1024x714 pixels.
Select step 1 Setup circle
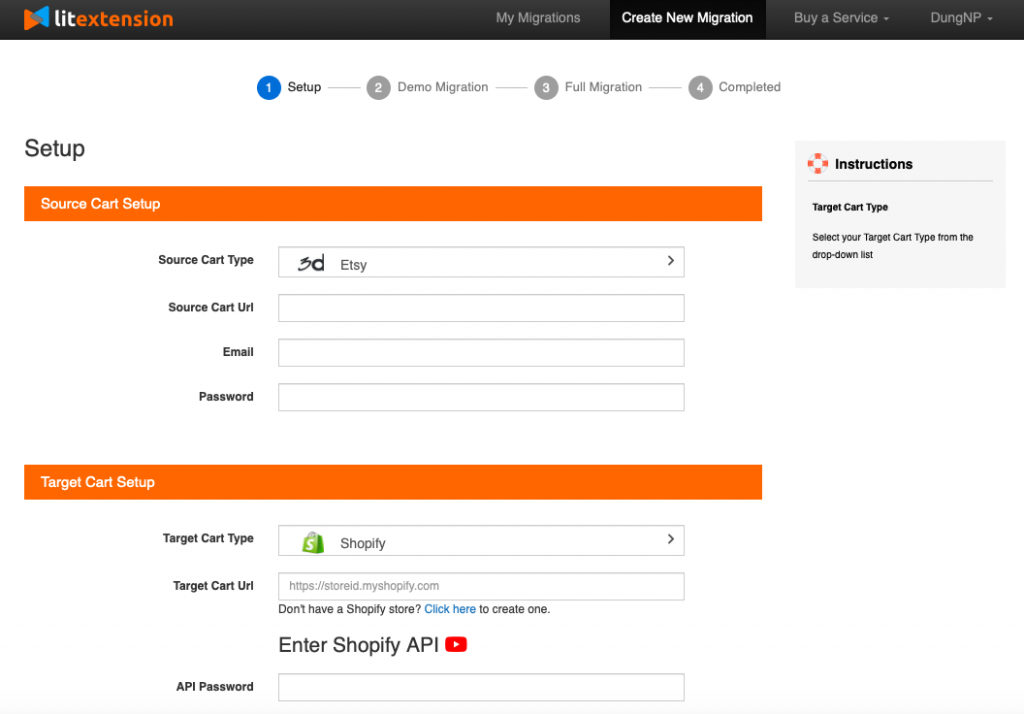pyautogui.click(x=268, y=88)
